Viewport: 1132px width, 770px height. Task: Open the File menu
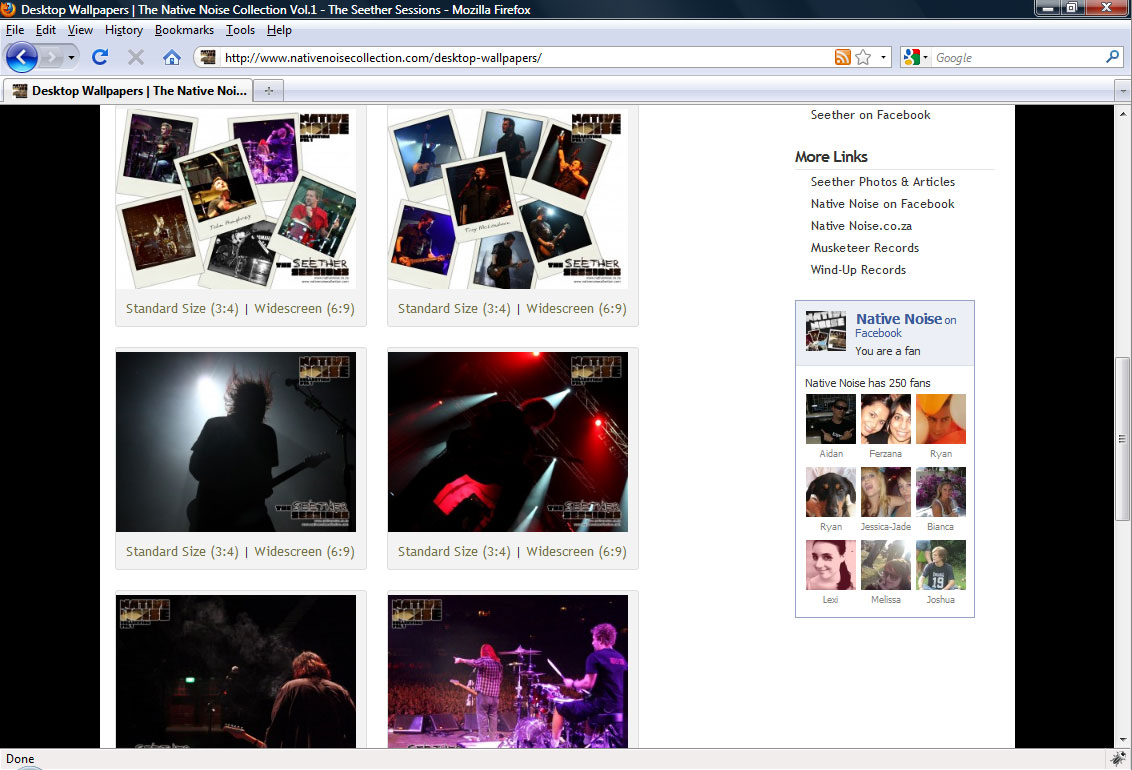(x=14, y=30)
